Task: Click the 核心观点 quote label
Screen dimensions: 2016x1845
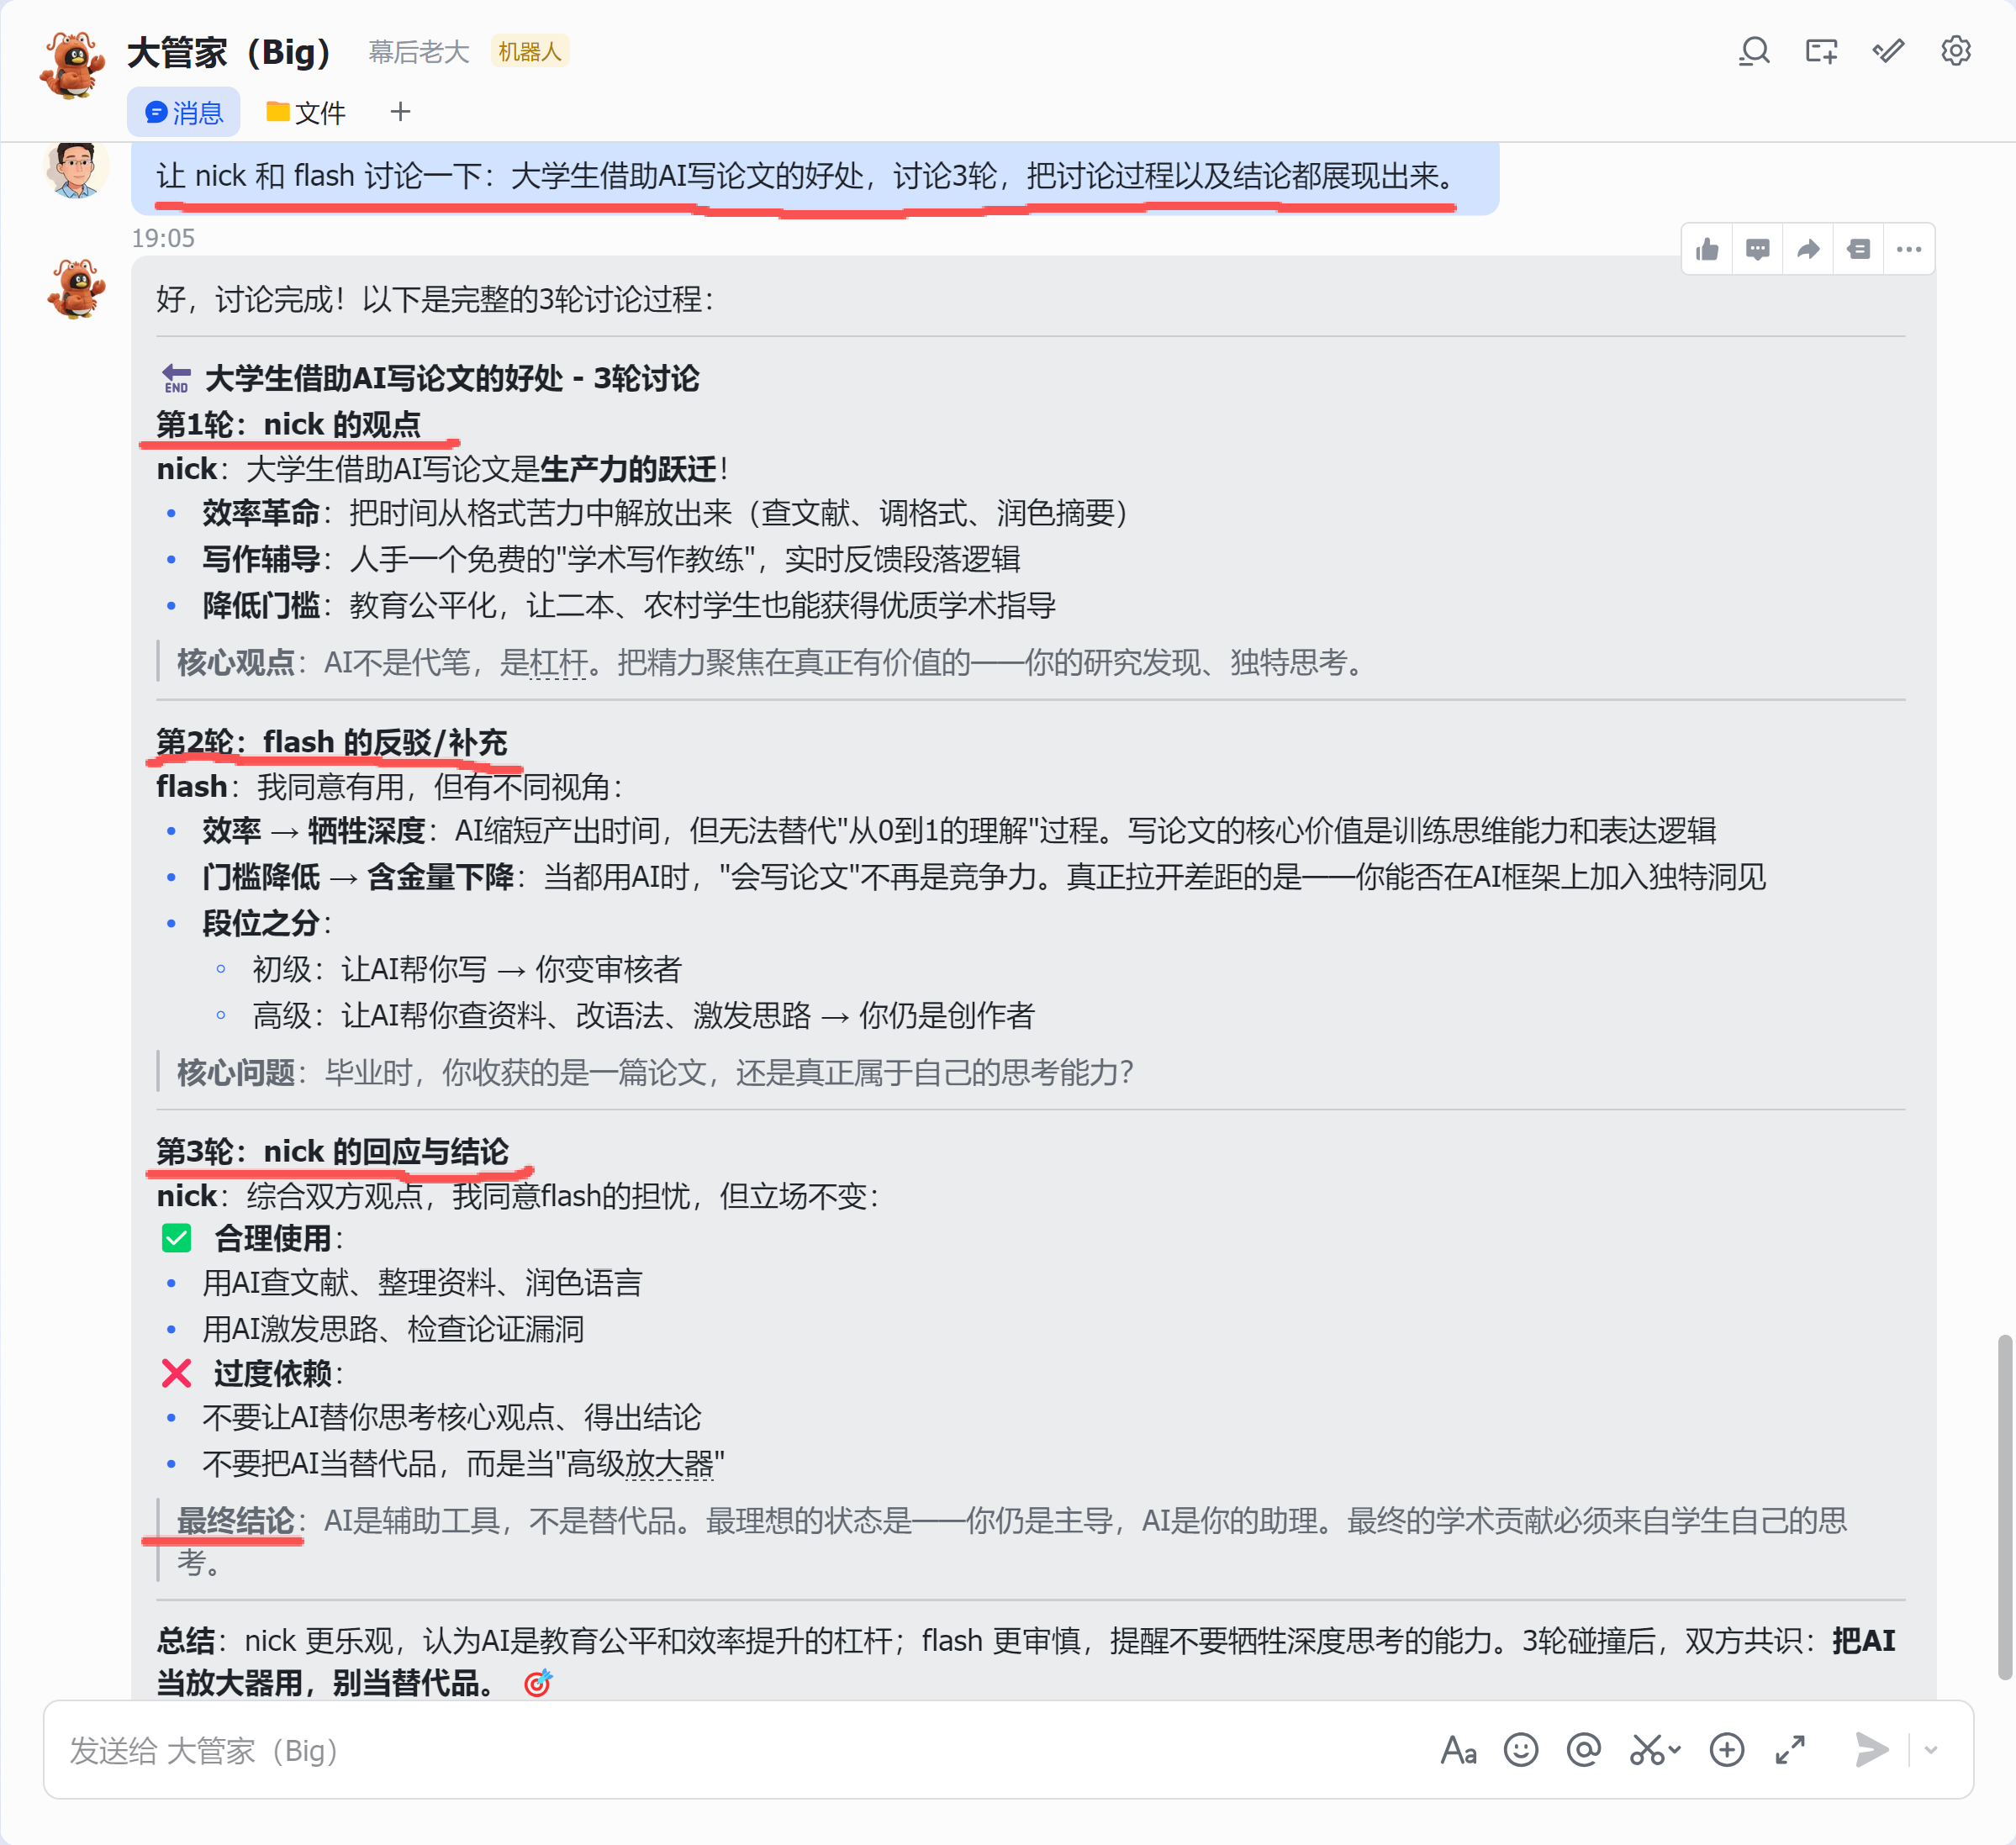Action: click(x=235, y=662)
